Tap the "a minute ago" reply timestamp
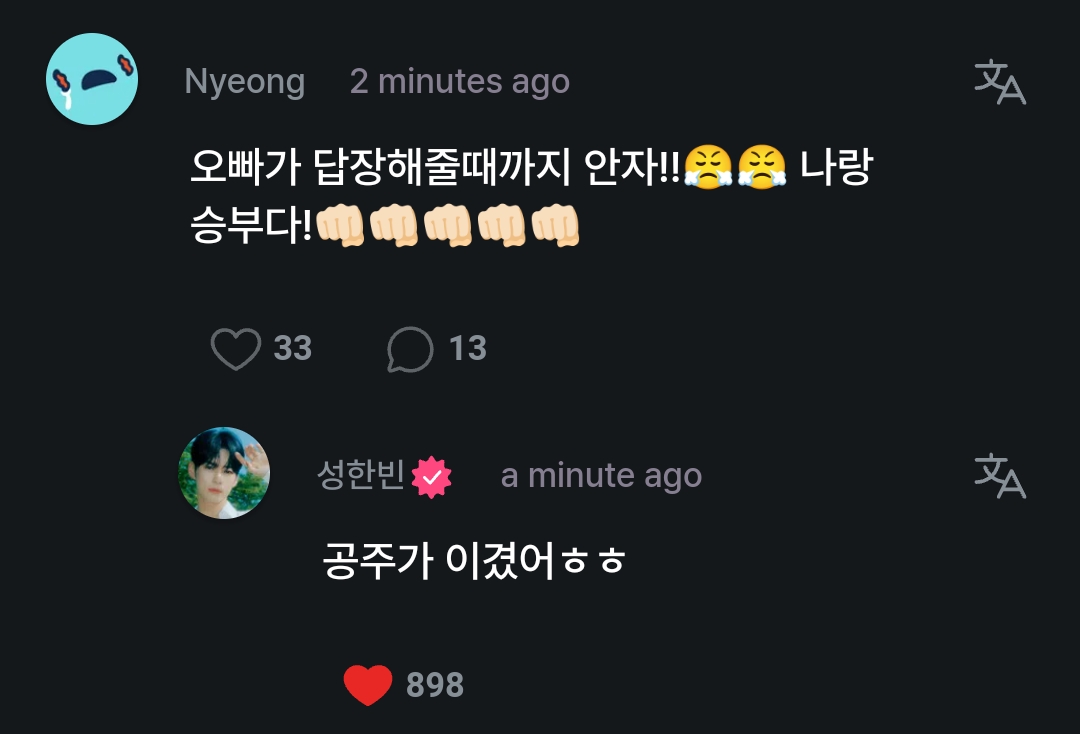 tap(601, 476)
